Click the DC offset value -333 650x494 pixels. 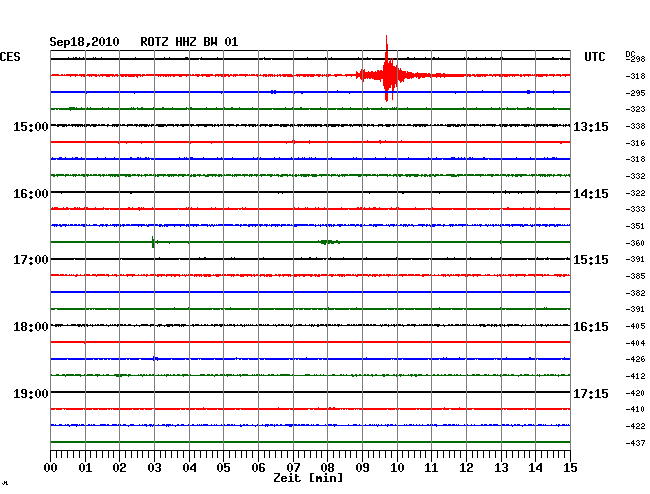pos(635,209)
